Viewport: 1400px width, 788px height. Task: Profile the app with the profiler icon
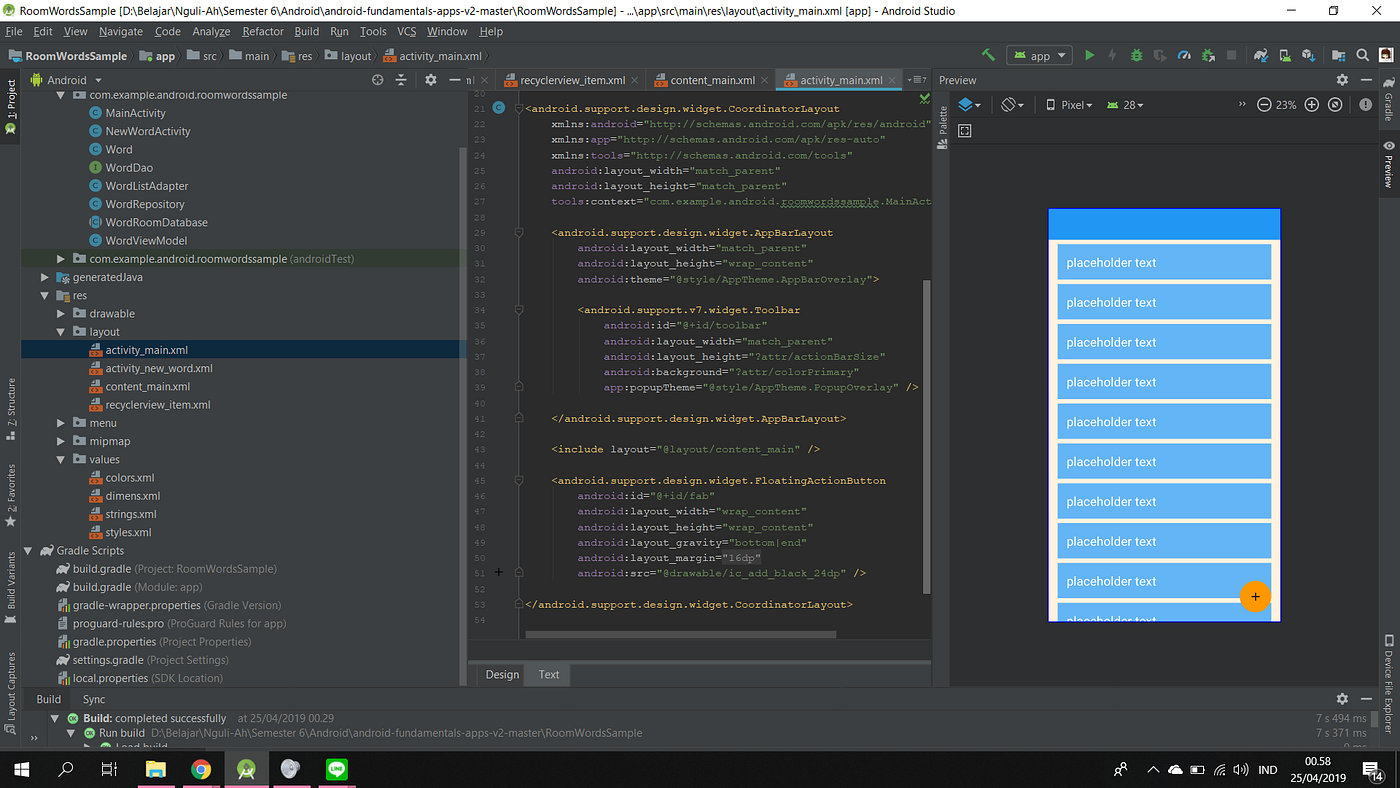click(1184, 55)
